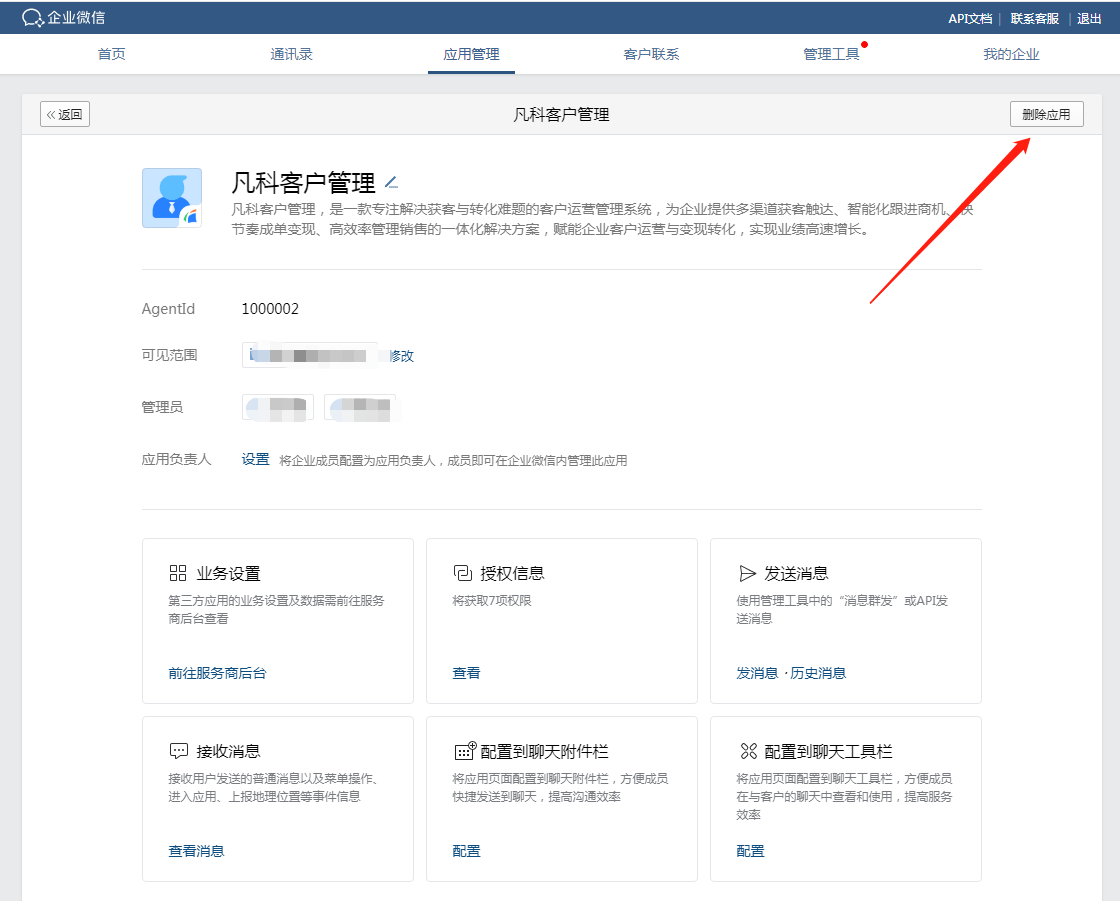Screen dimensions: 1120x901
Task: Click 设置 for 应用负责人
Action: point(255,459)
